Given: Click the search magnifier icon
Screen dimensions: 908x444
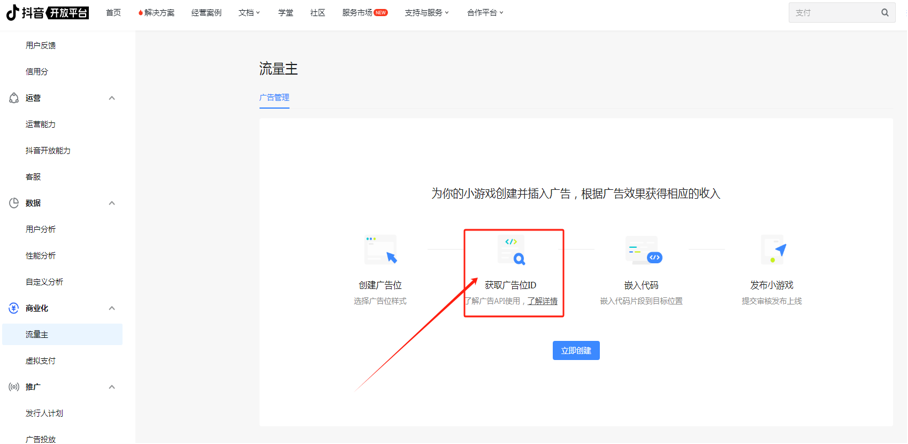Looking at the screenshot, I should [x=885, y=13].
